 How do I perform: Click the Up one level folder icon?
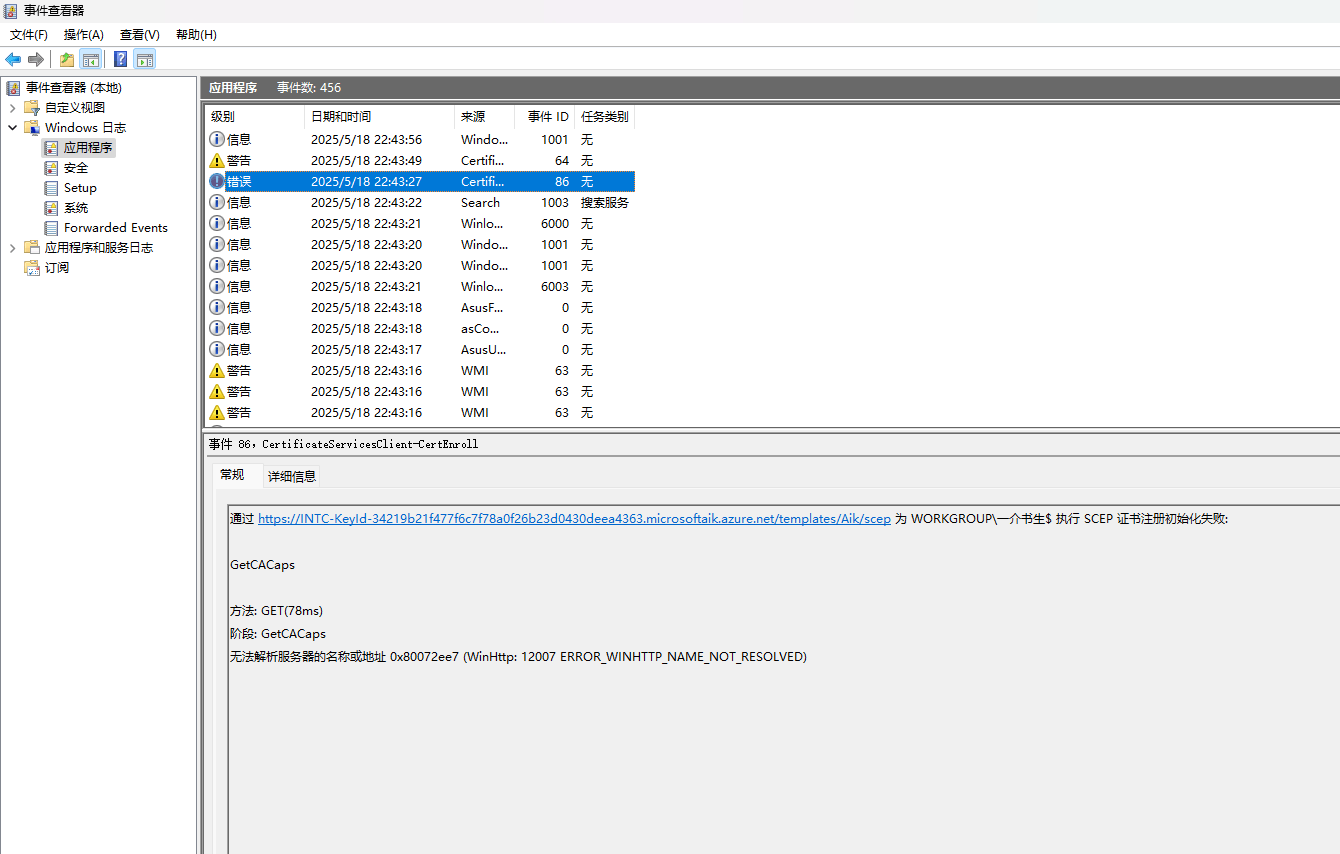[x=66, y=59]
